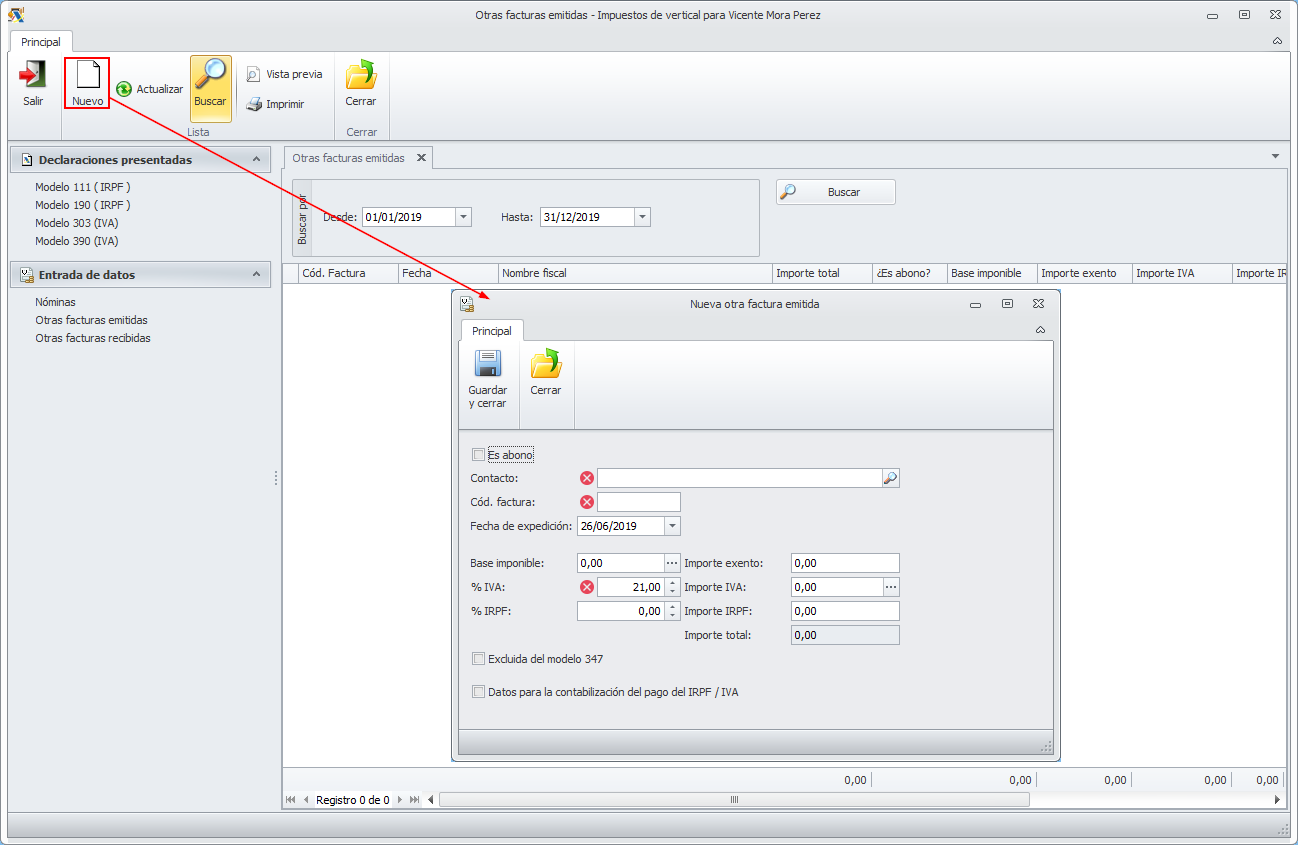Collapse the Buscar por search panel
The height and width of the screenshot is (845, 1298).
302,219
